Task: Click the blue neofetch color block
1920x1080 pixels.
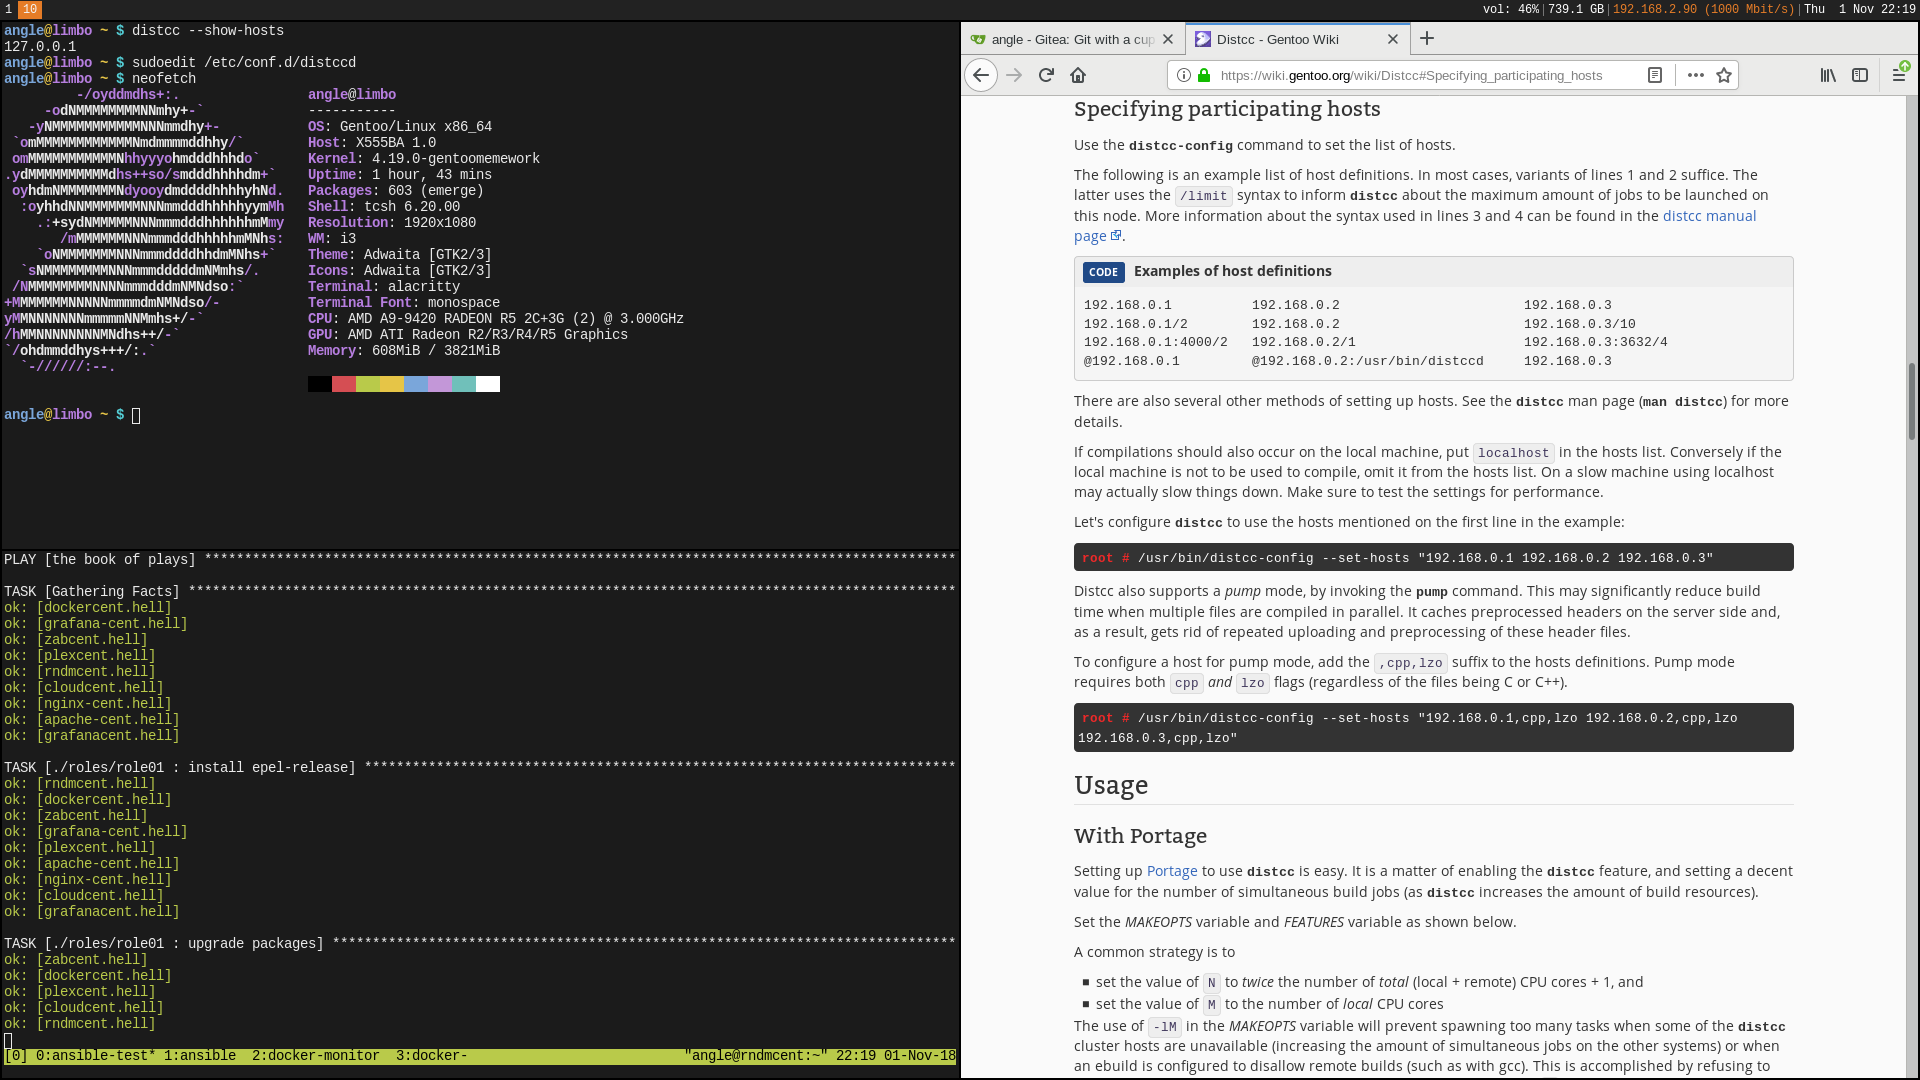Action: click(x=416, y=384)
